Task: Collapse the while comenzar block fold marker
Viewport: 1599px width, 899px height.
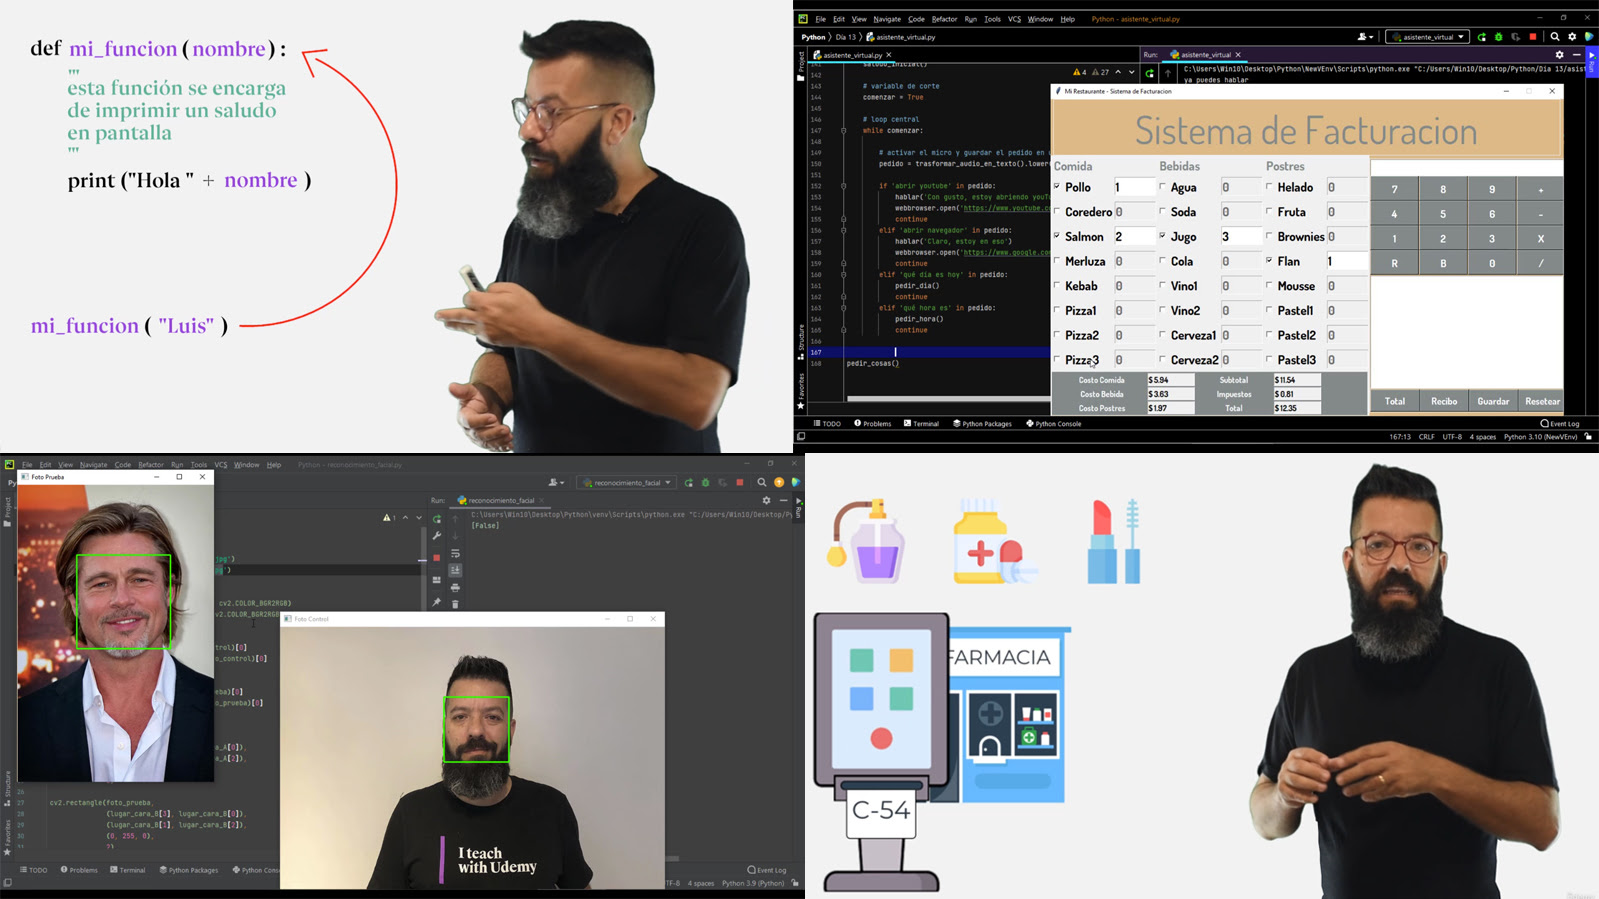Action: click(843, 130)
